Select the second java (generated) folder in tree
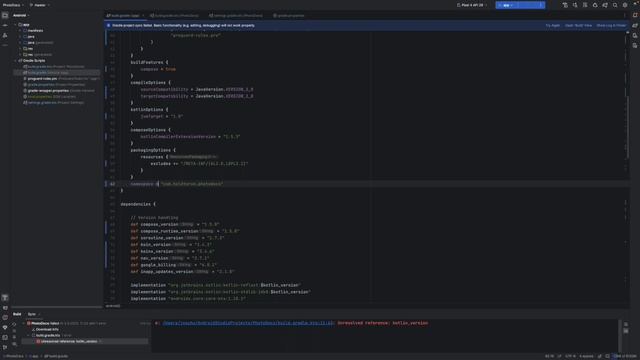Viewport: 640px width, 360px height. point(38,42)
